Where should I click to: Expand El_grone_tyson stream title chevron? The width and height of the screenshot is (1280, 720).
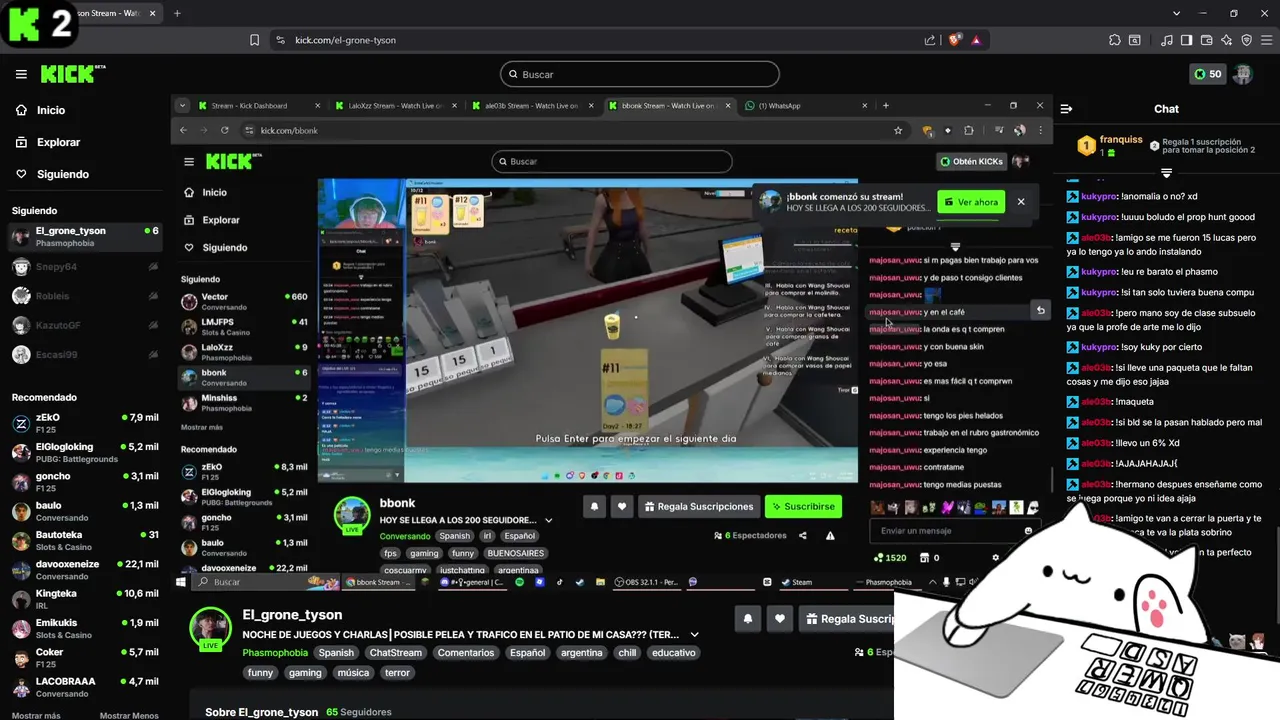tap(694, 634)
